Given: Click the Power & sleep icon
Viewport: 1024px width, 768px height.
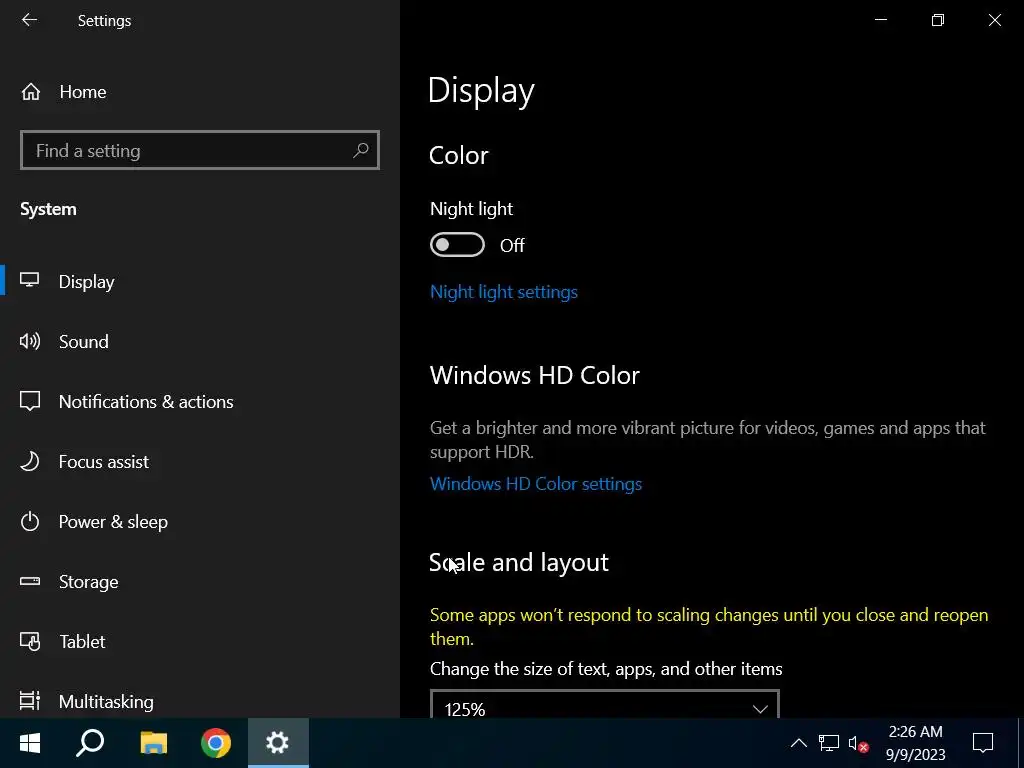Looking at the screenshot, I should (30, 521).
